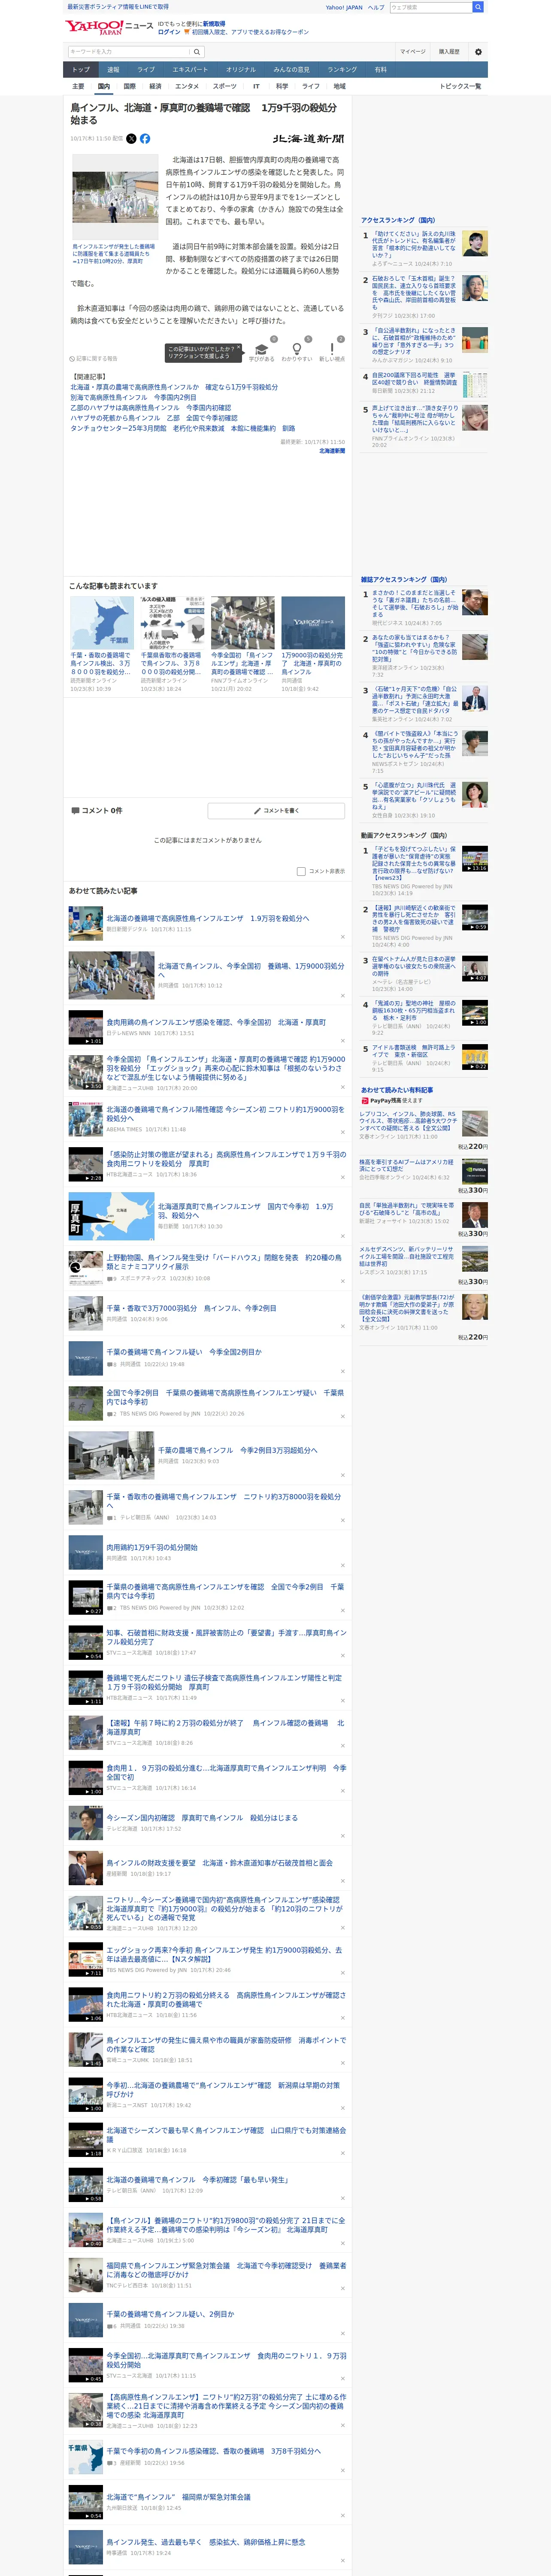Dismiss the 共同通信 養鶏場、1万9000羽殺処分へ recommended article
Image resolution: width=551 pixels, height=2576 pixels.
pyautogui.click(x=342, y=995)
